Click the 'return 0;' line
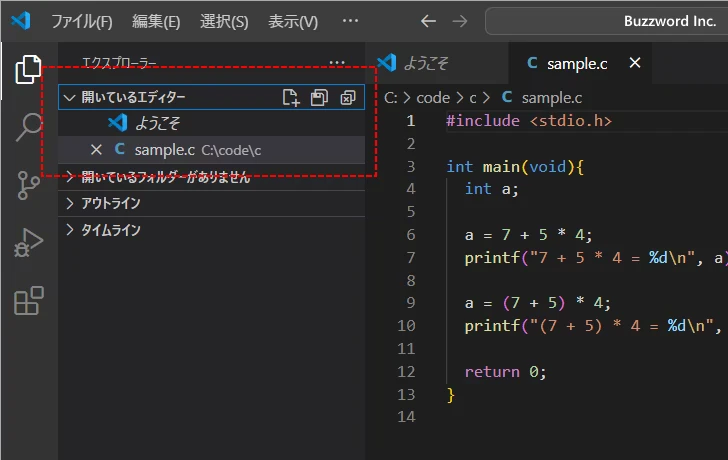This screenshot has height=460, width=728. pos(505,372)
